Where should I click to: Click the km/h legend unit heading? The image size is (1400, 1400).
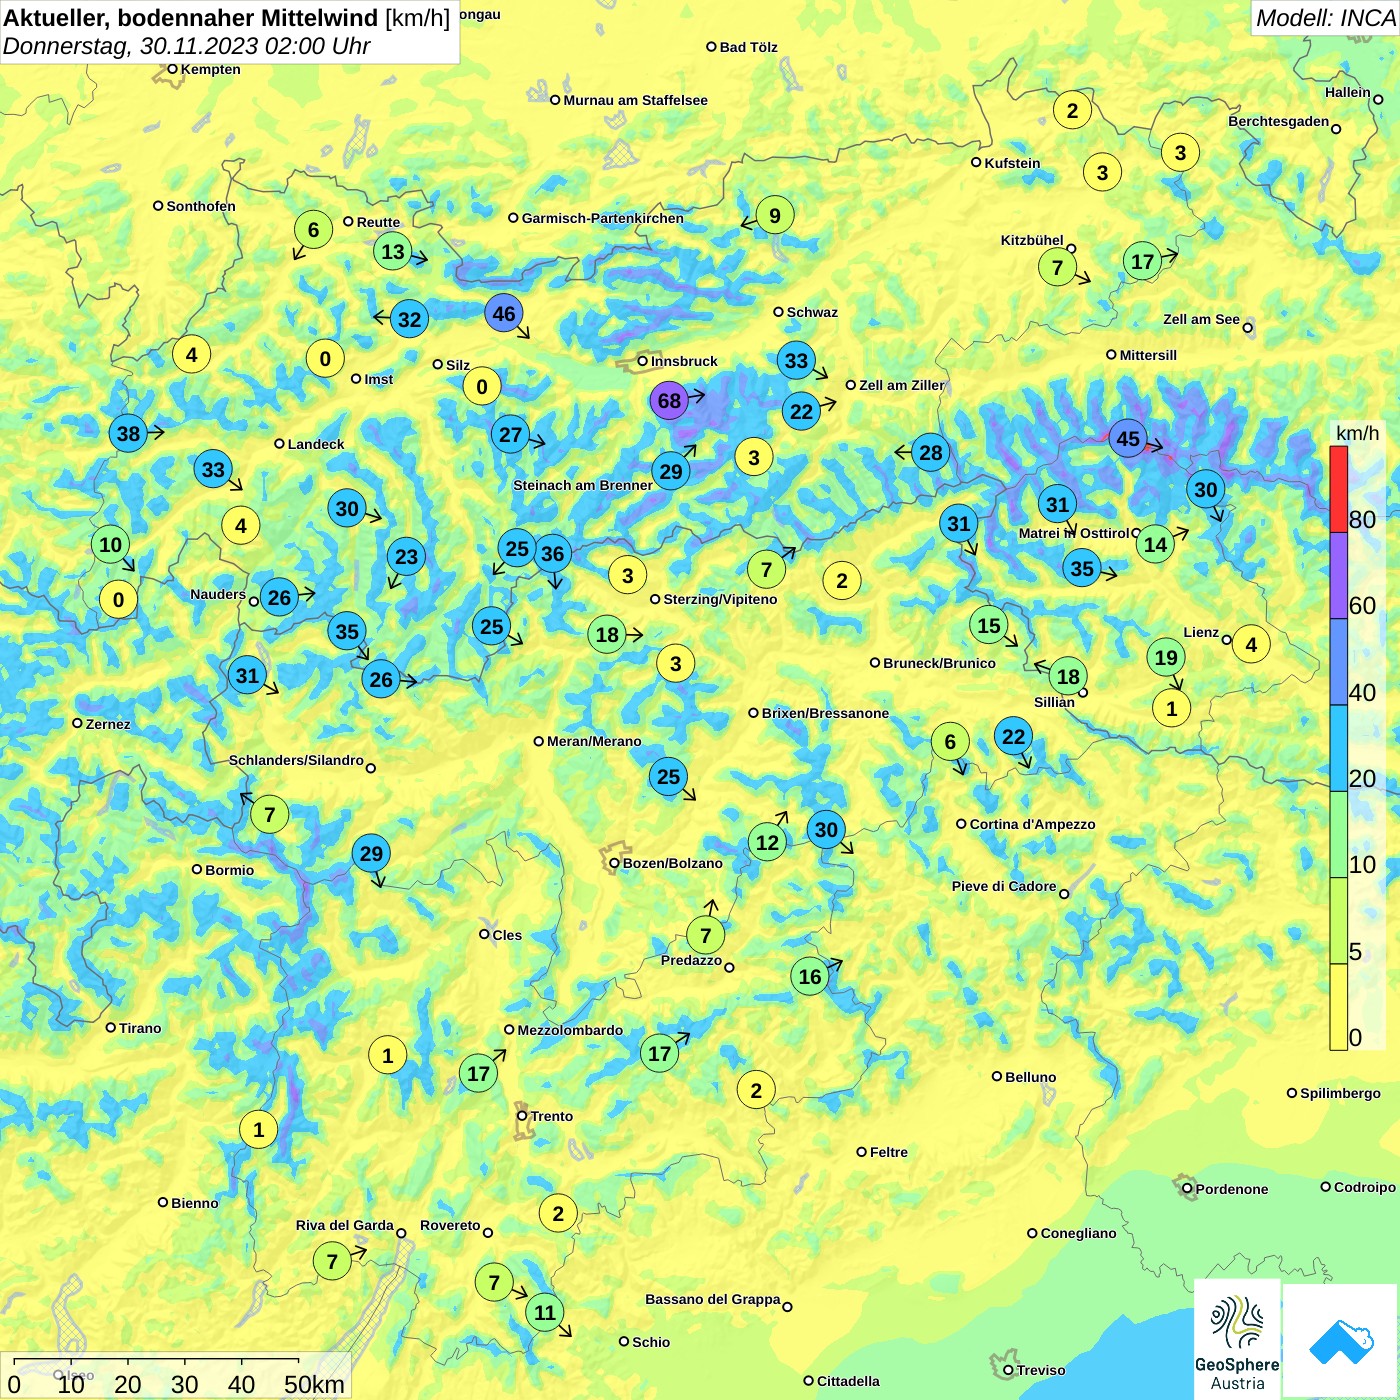tap(1357, 433)
